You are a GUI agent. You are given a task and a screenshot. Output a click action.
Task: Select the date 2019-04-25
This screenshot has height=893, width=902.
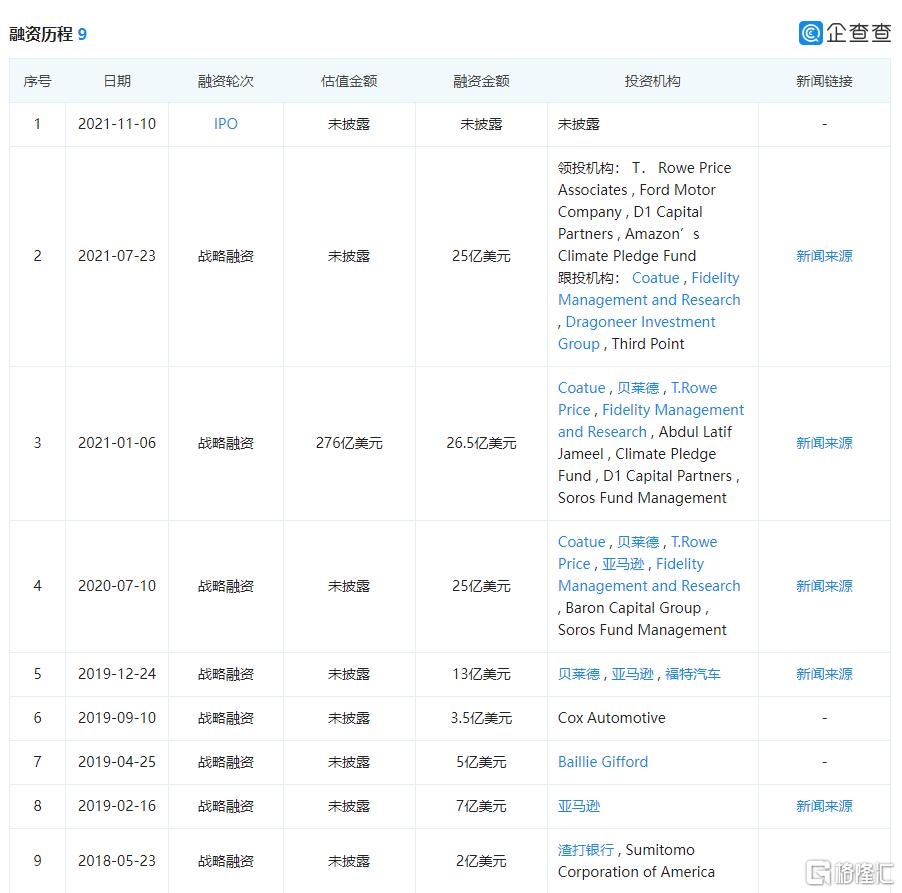[117, 762]
